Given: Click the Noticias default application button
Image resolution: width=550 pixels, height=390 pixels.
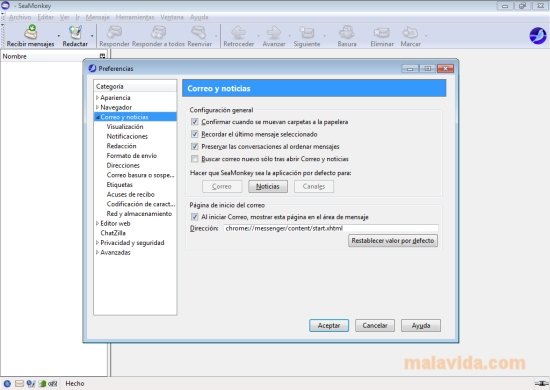Looking at the screenshot, I should 268,186.
